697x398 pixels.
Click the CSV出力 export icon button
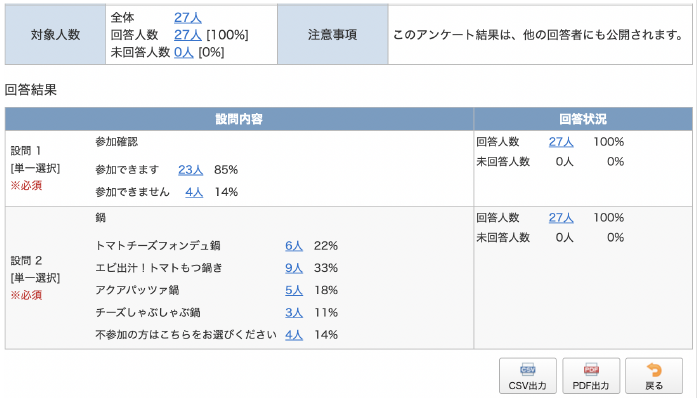click(528, 376)
